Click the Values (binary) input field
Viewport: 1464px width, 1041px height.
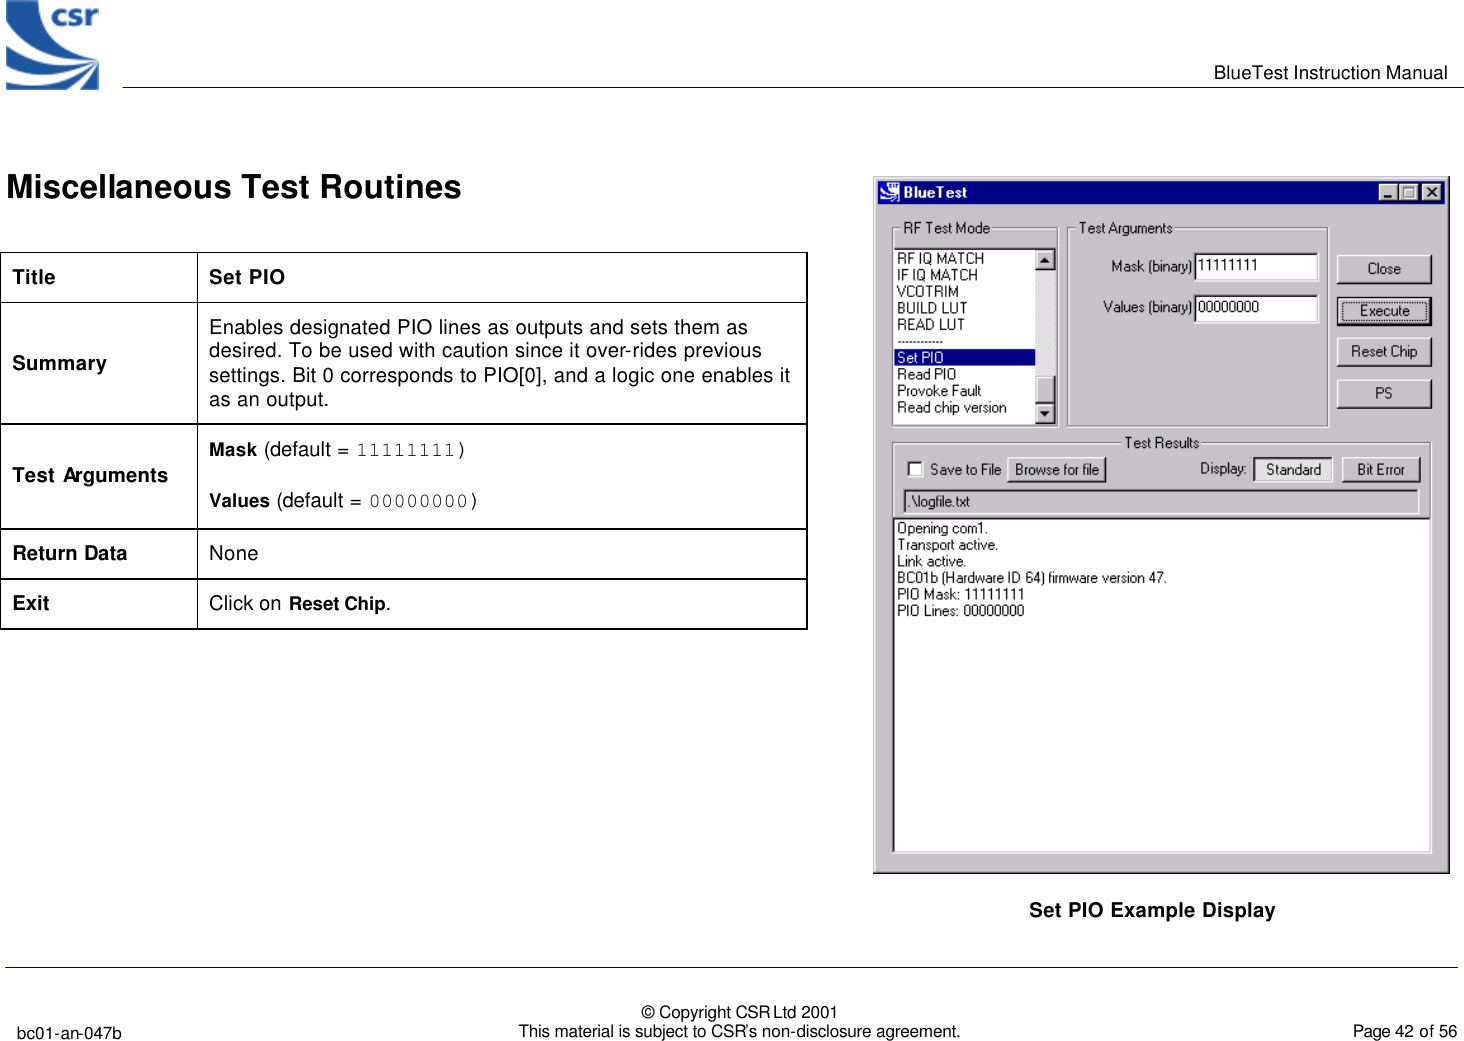click(x=1256, y=308)
